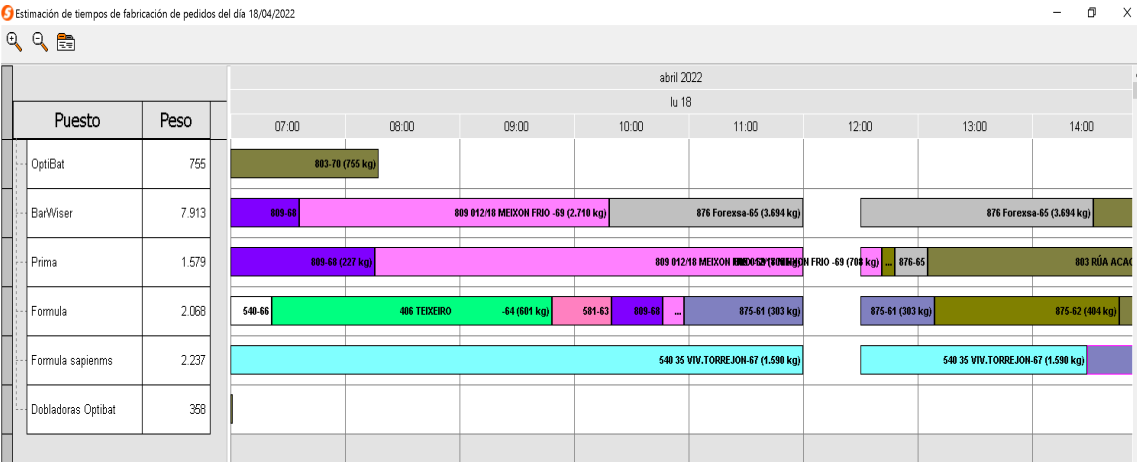
Task: Select the Formula sapienms row
Action: coord(71,360)
